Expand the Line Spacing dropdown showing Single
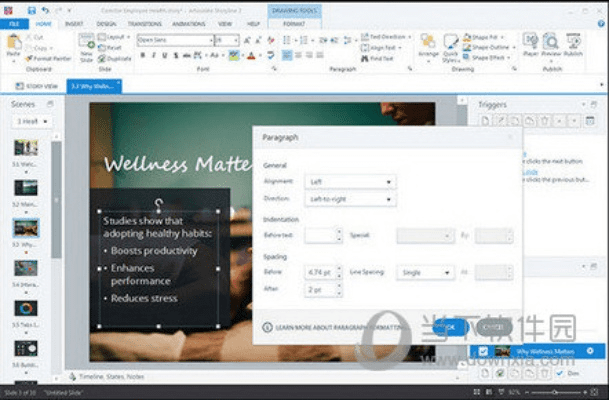The width and height of the screenshot is (609, 400). click(x=425, y=272)
